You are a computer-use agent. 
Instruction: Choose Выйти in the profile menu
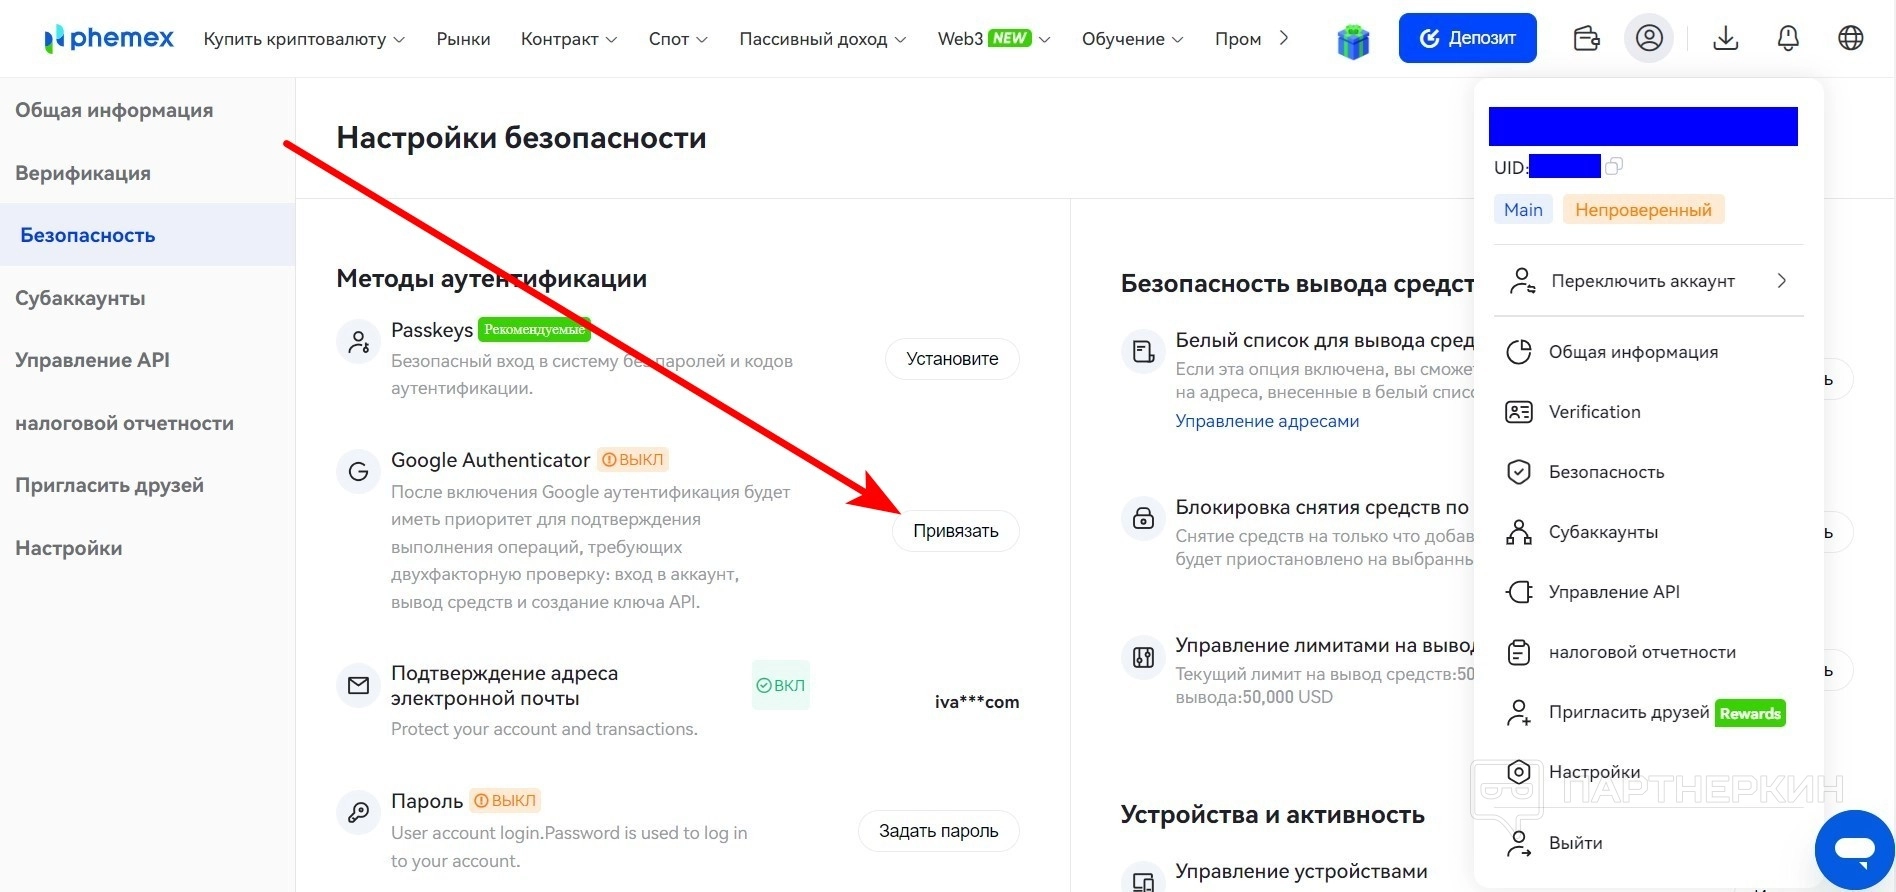pyautogui.click(x=1575, y=843)
